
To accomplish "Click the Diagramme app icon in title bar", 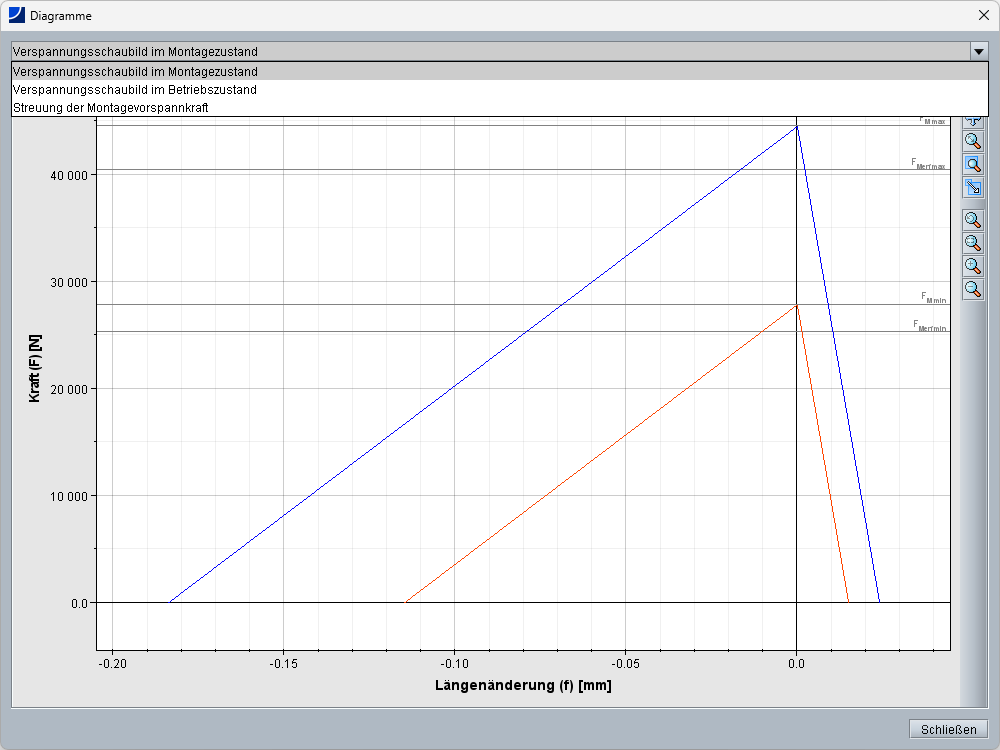I will [x=16, y=15].
